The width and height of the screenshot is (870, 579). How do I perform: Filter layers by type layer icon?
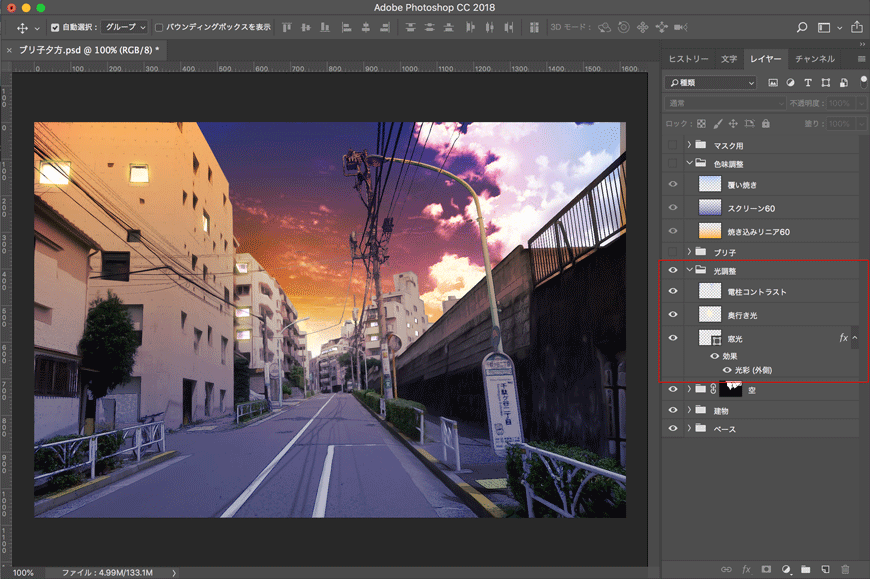click(x=808, y=83)
